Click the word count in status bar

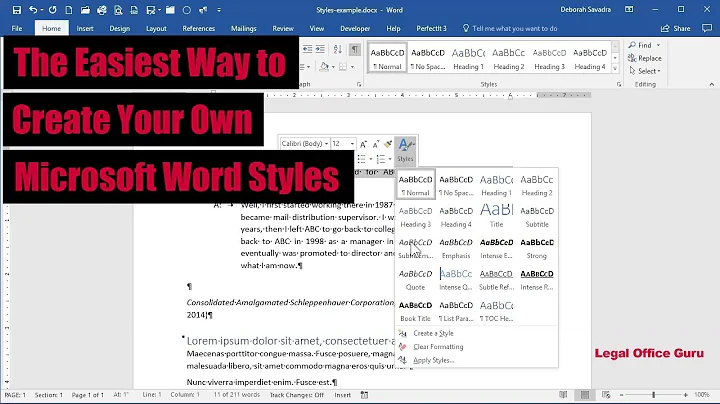[x=236, y=395]
